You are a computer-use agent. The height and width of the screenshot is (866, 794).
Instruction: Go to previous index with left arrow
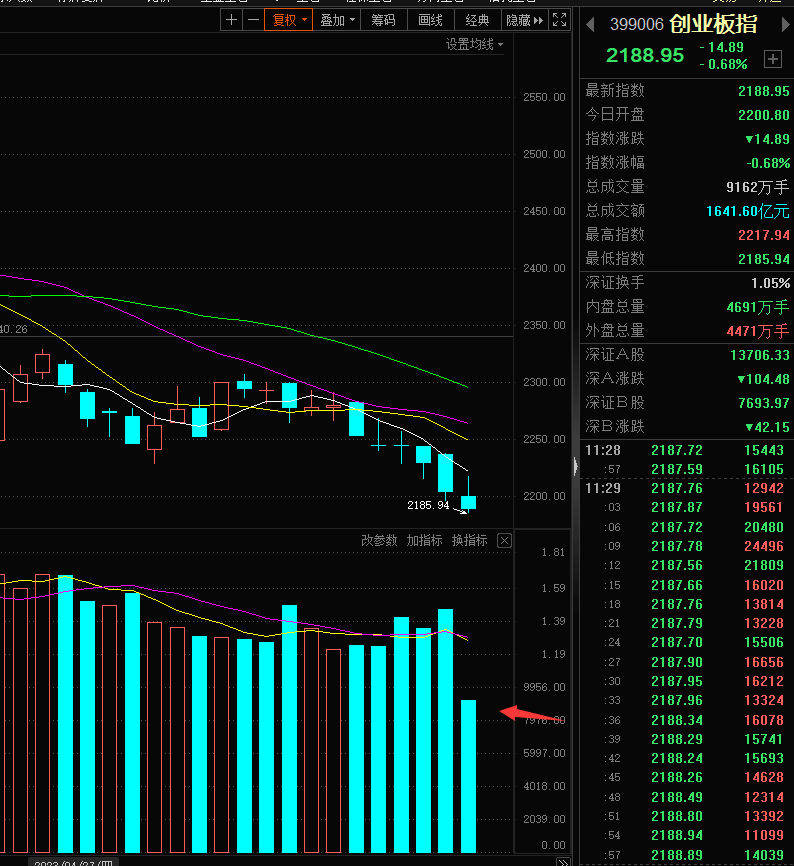pos(590,24)
